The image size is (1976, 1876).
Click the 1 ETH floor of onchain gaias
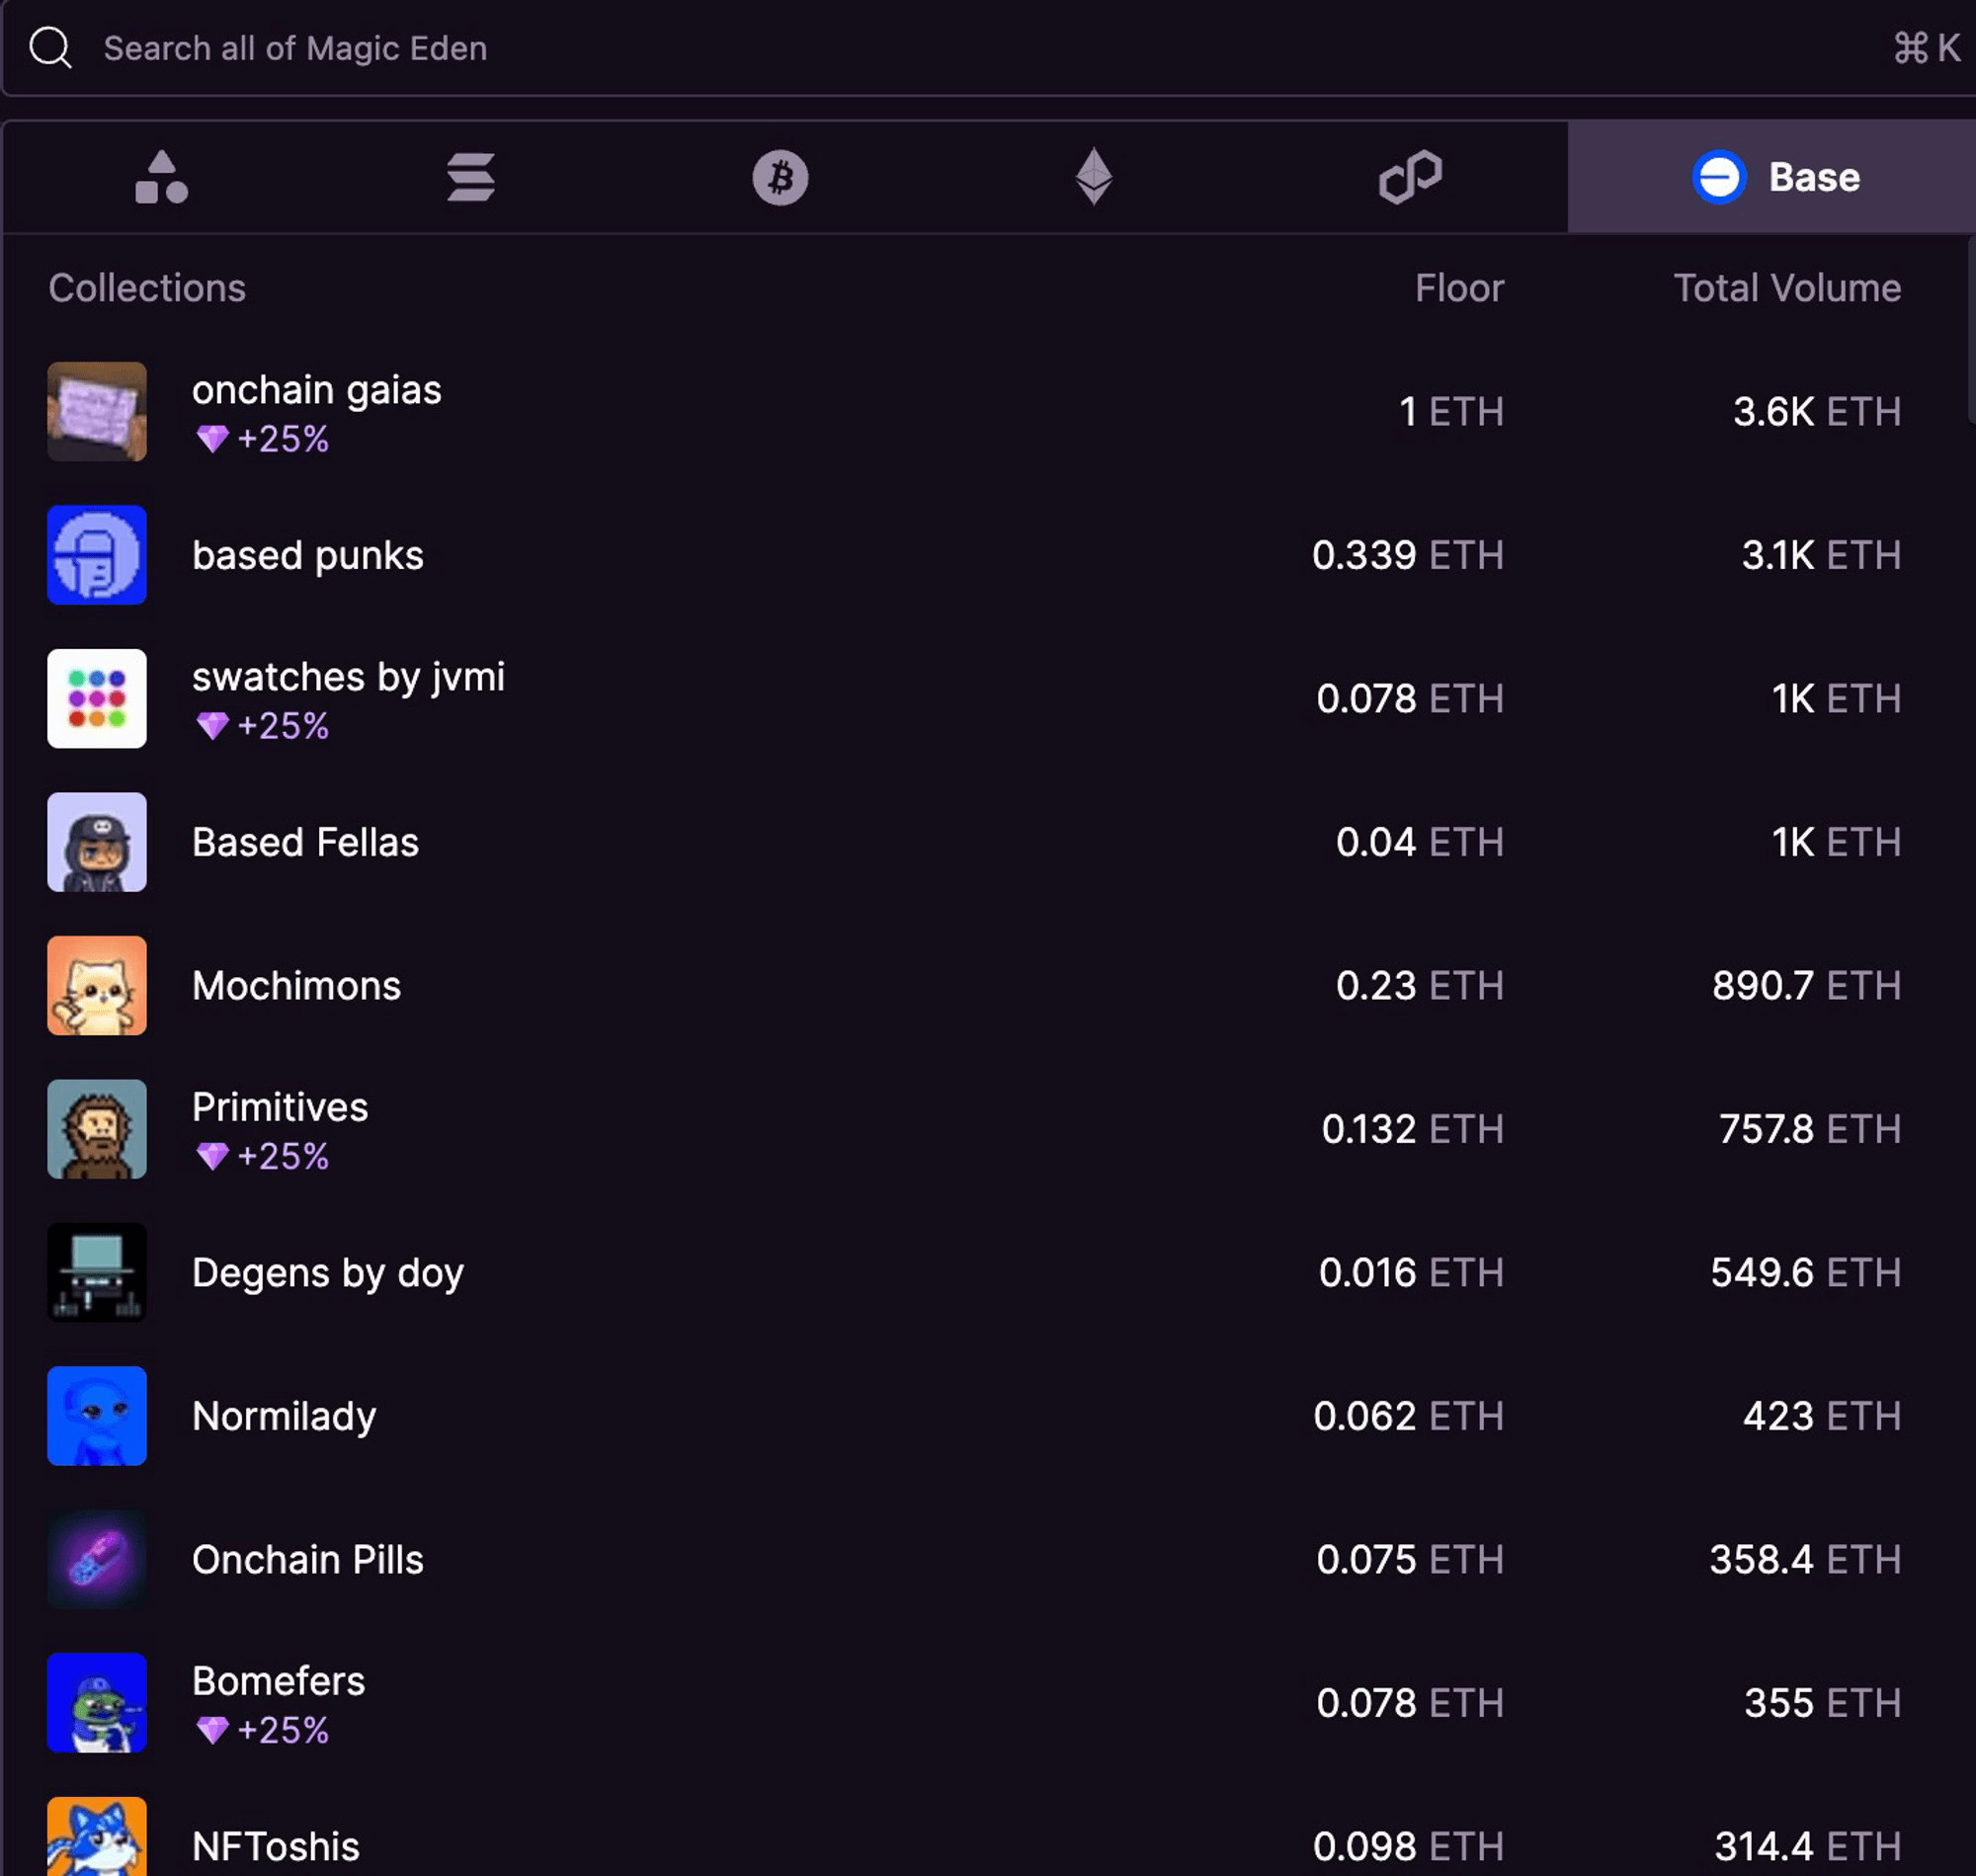[1451, 412]
